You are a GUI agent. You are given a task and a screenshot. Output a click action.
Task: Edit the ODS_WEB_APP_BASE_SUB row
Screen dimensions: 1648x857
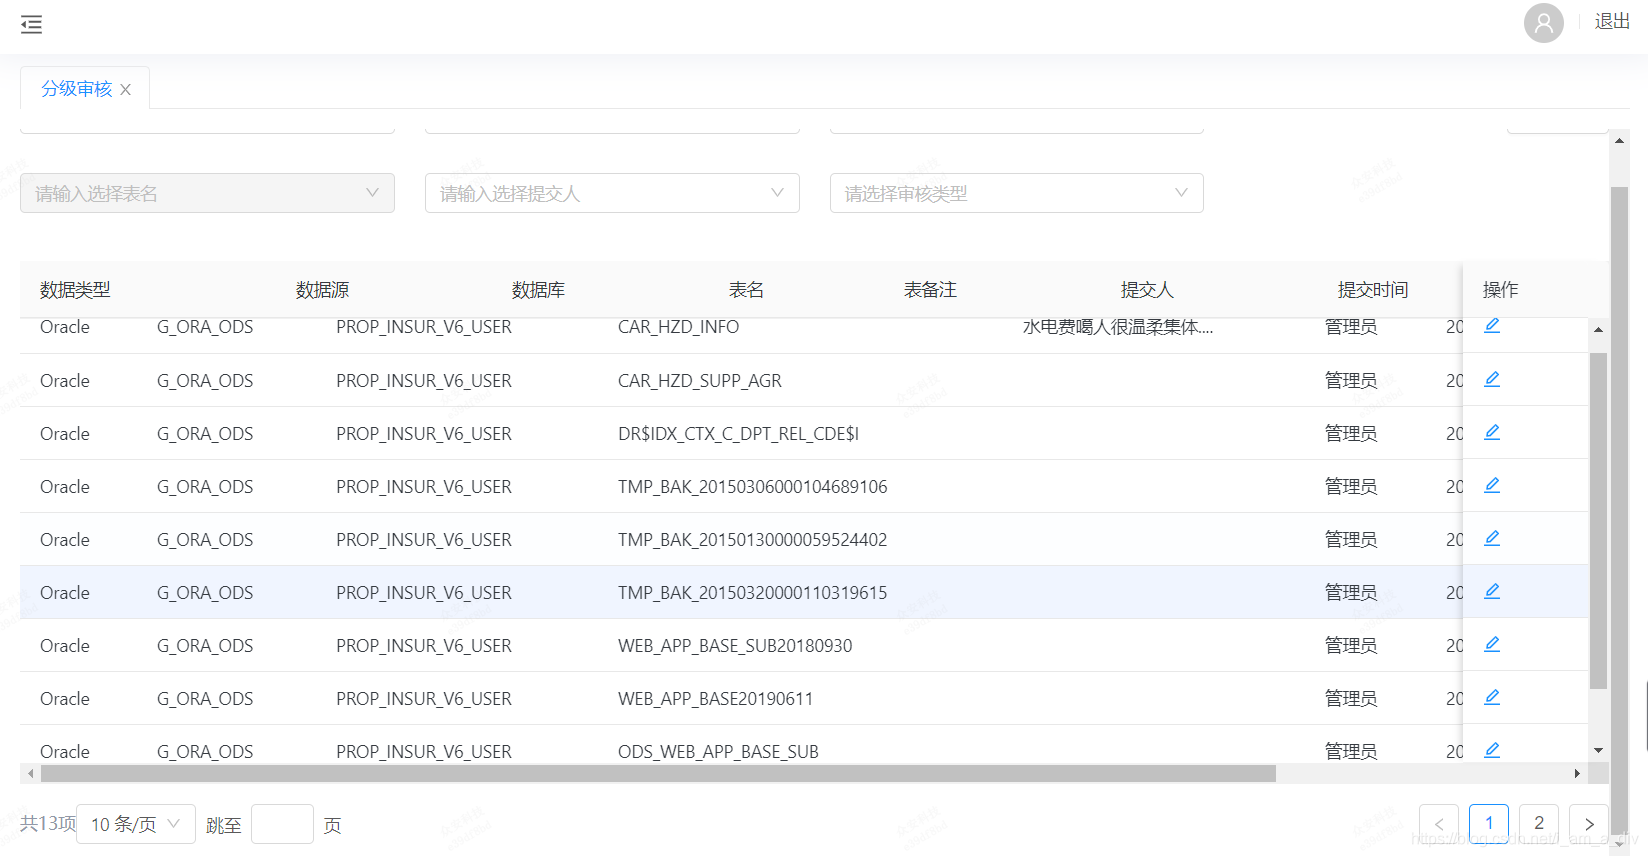(x=1492, y=750)
